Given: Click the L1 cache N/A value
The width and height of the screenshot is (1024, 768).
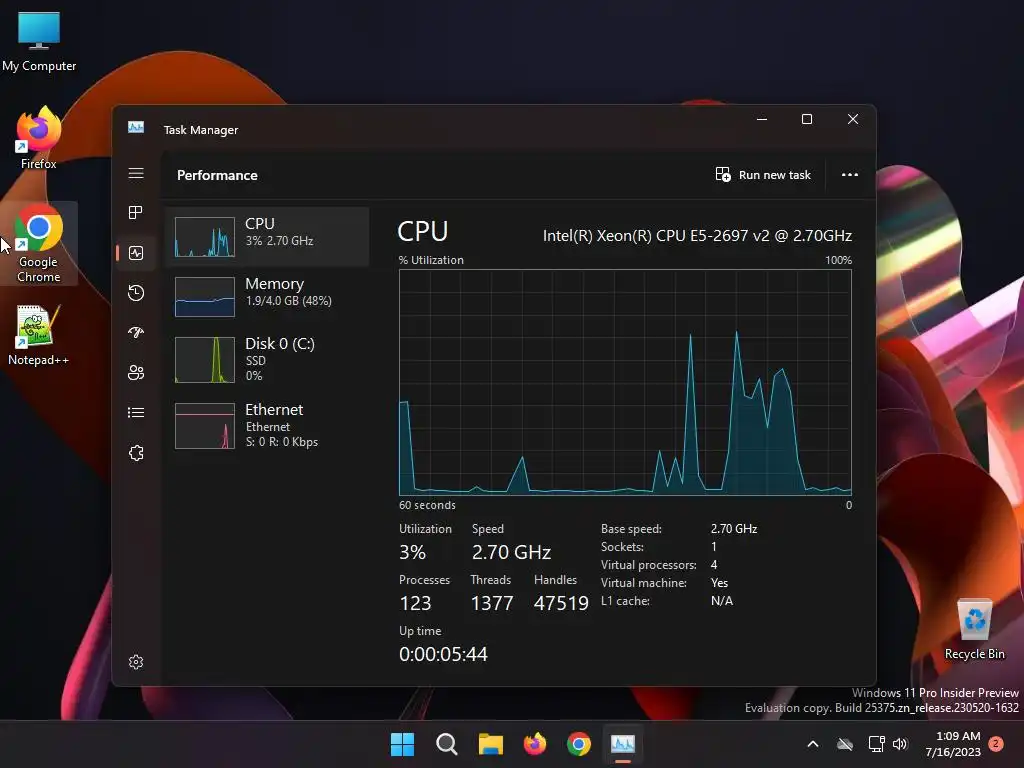Looking at the screenshot, I should pyautogui.click(x=722, y=601).
